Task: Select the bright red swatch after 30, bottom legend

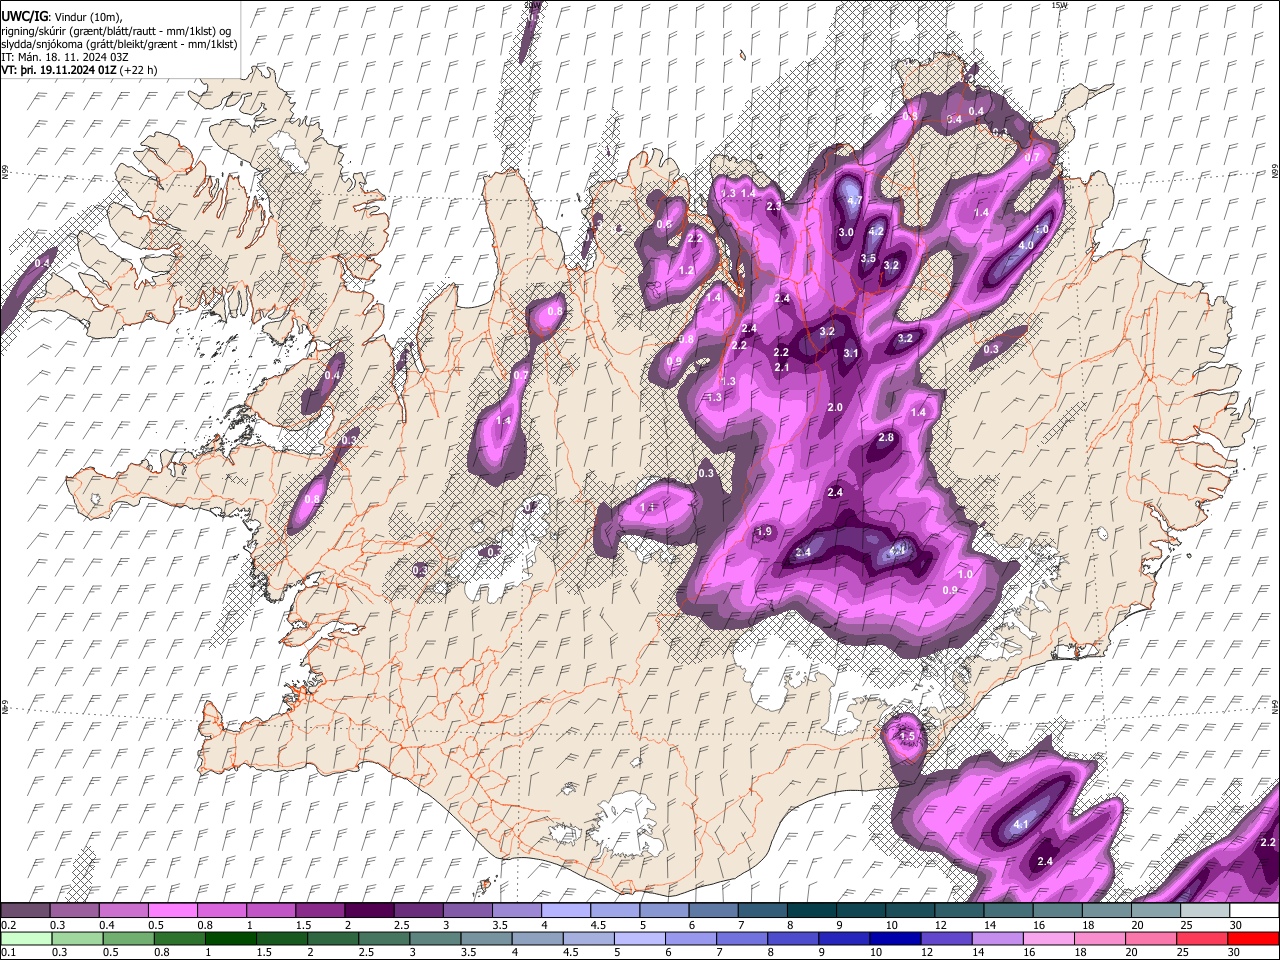Action: tap(1255, 938)
